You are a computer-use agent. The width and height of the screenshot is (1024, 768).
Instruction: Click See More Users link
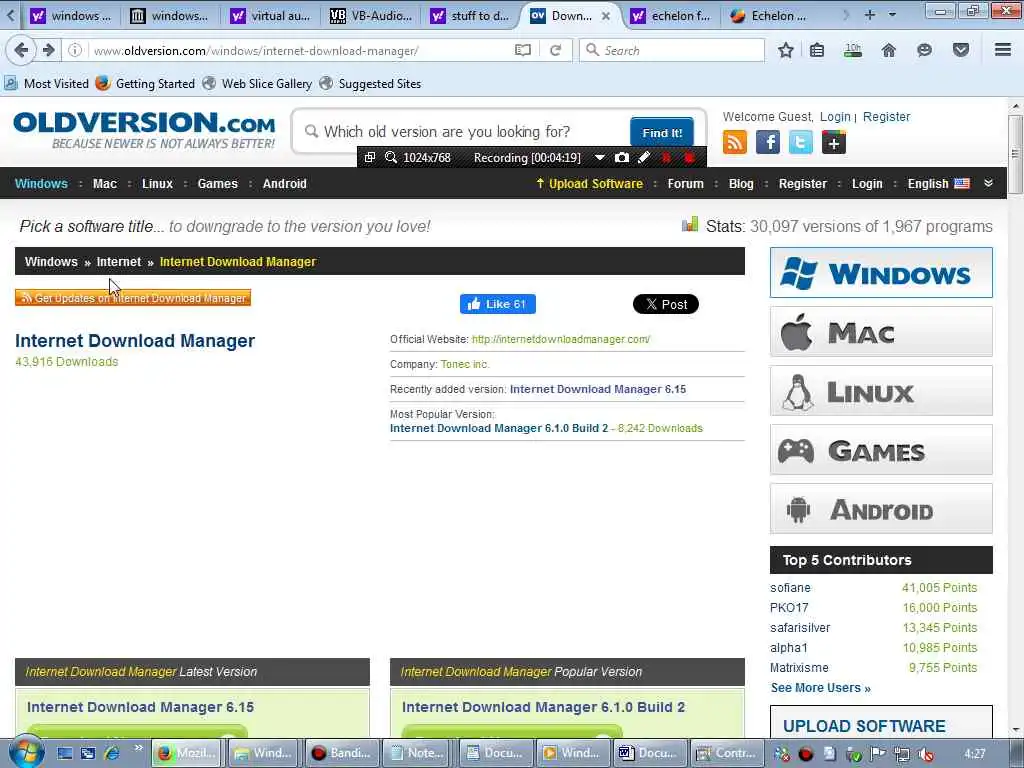click(x=820, y=688)
